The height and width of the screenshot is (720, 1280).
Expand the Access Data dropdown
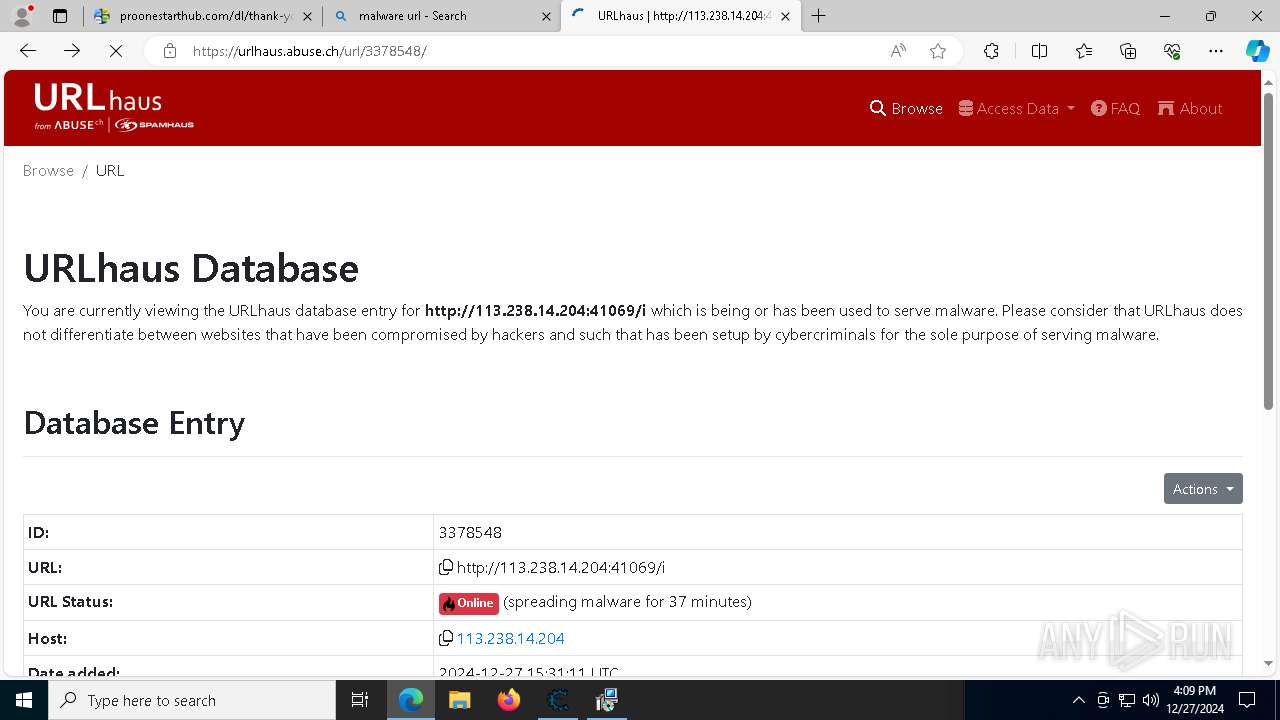1016,108
